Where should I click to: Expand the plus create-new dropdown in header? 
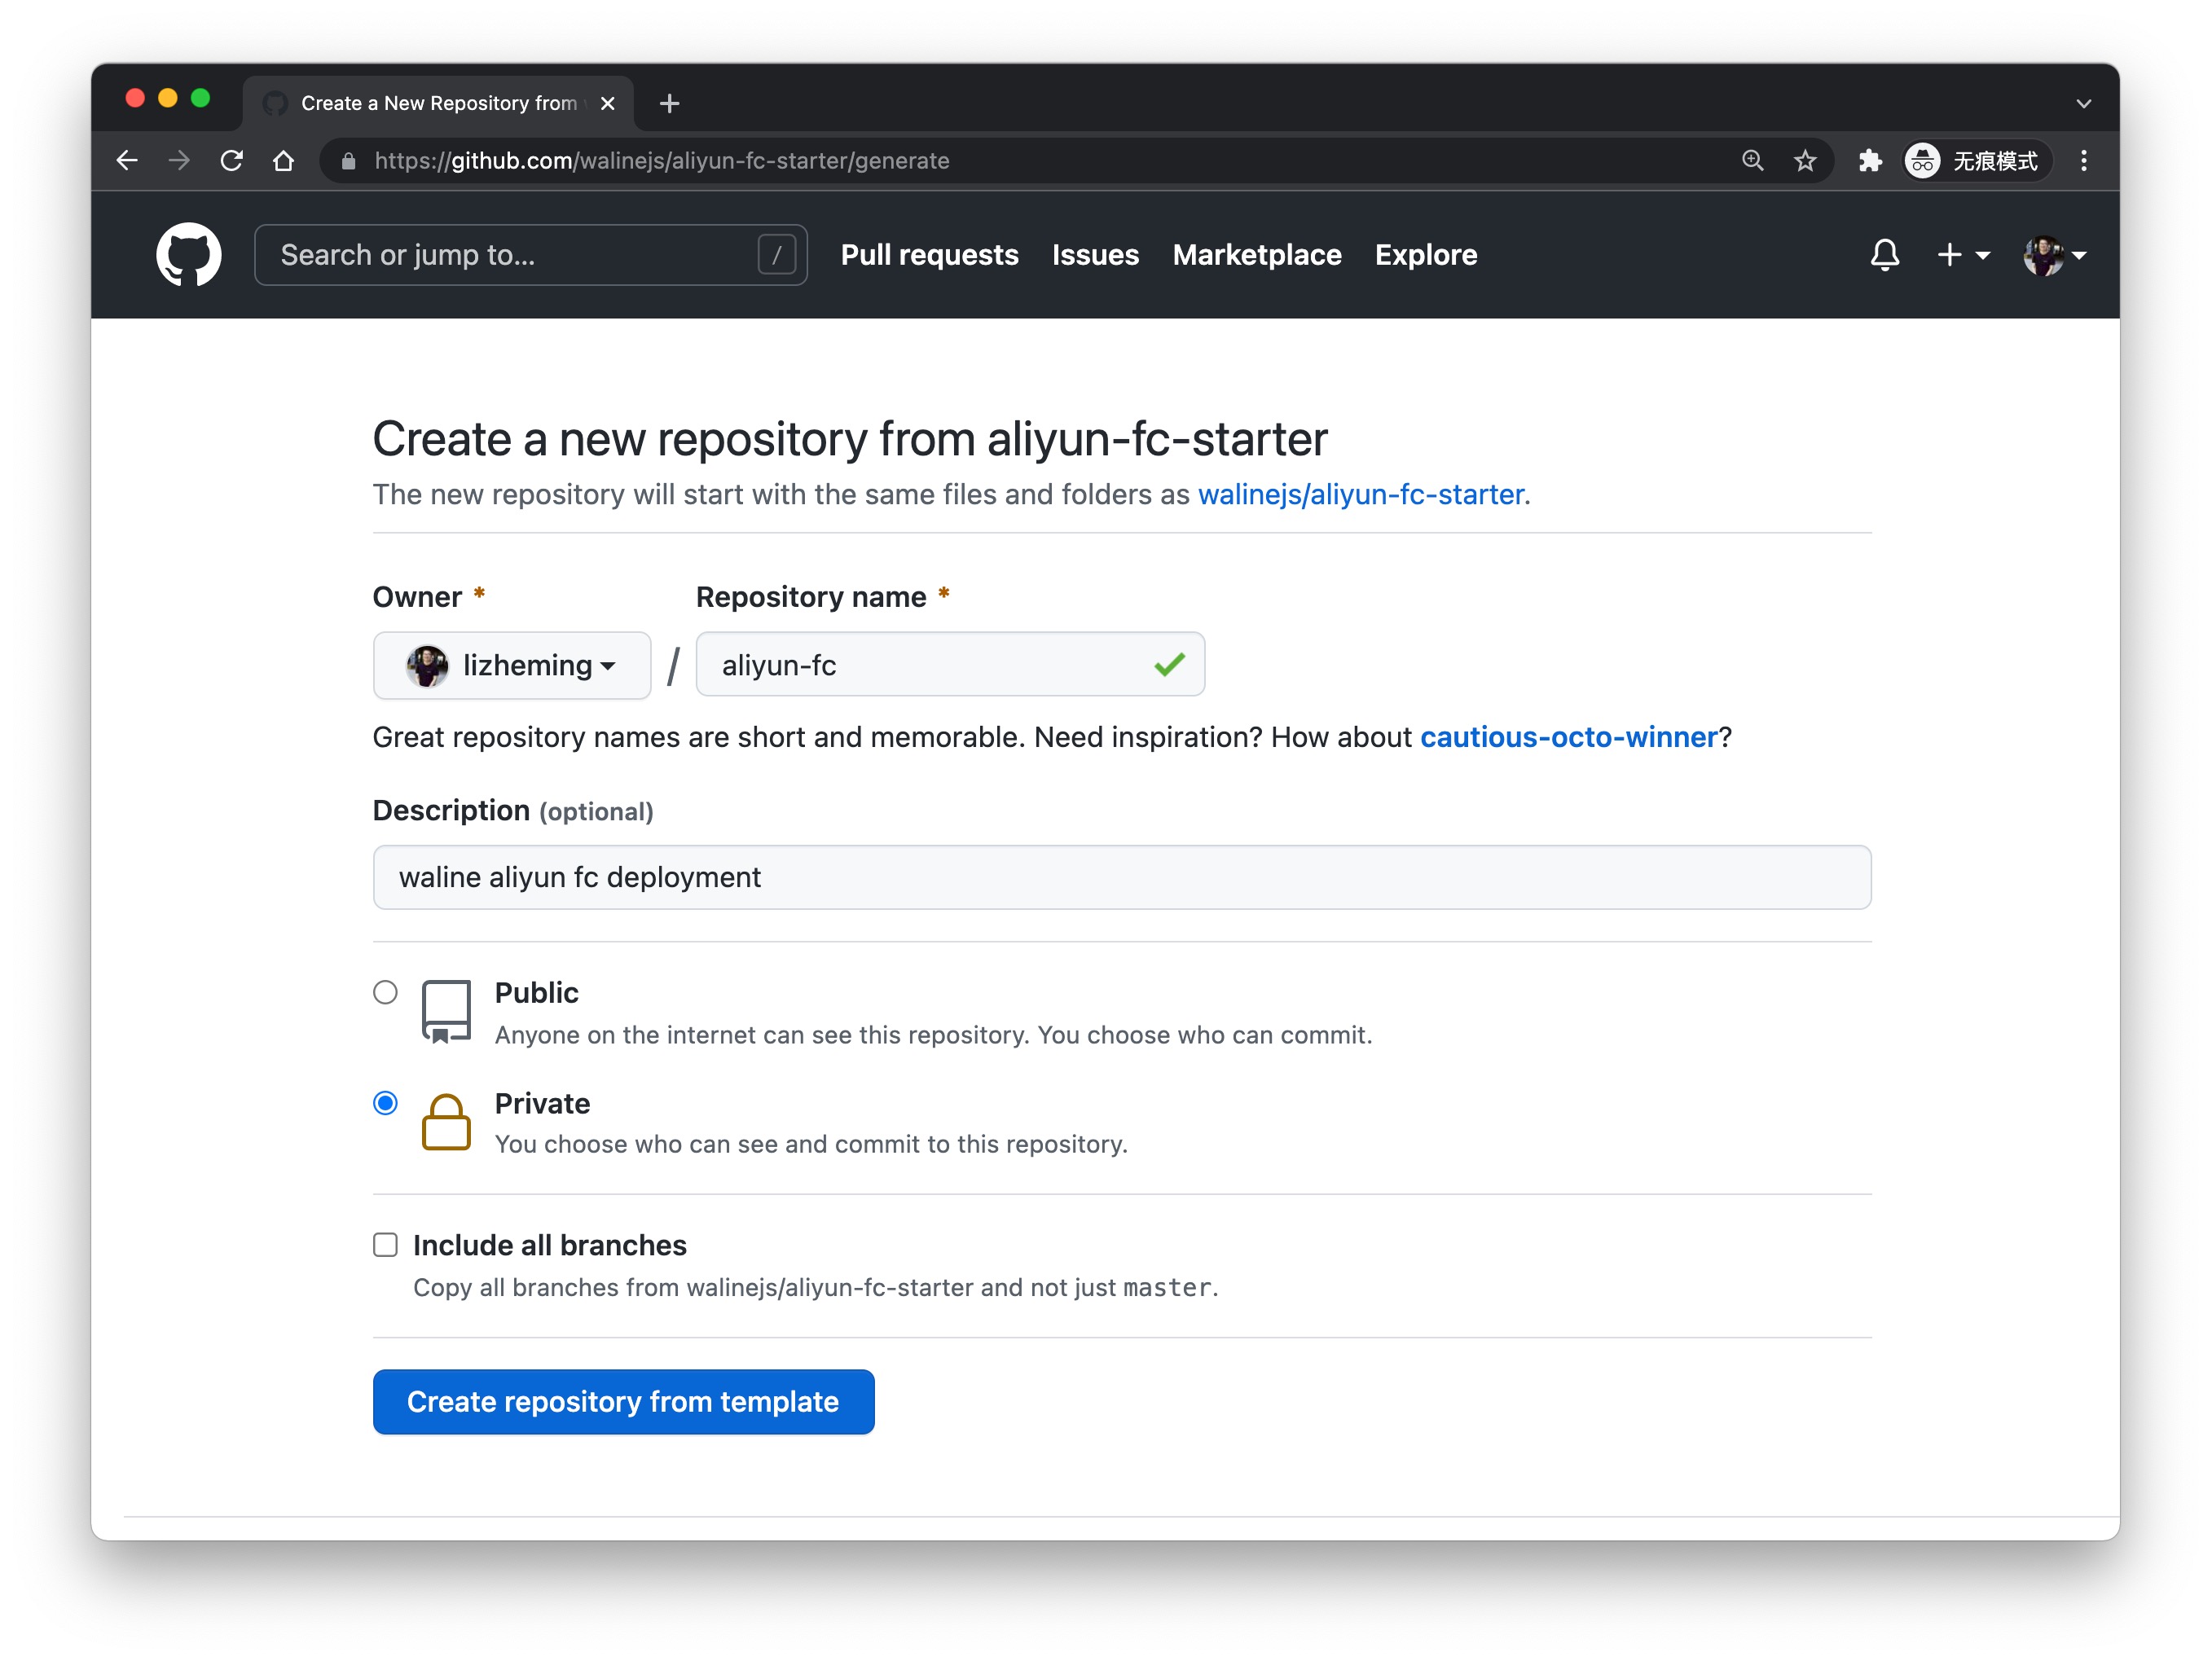point(1962,255)
